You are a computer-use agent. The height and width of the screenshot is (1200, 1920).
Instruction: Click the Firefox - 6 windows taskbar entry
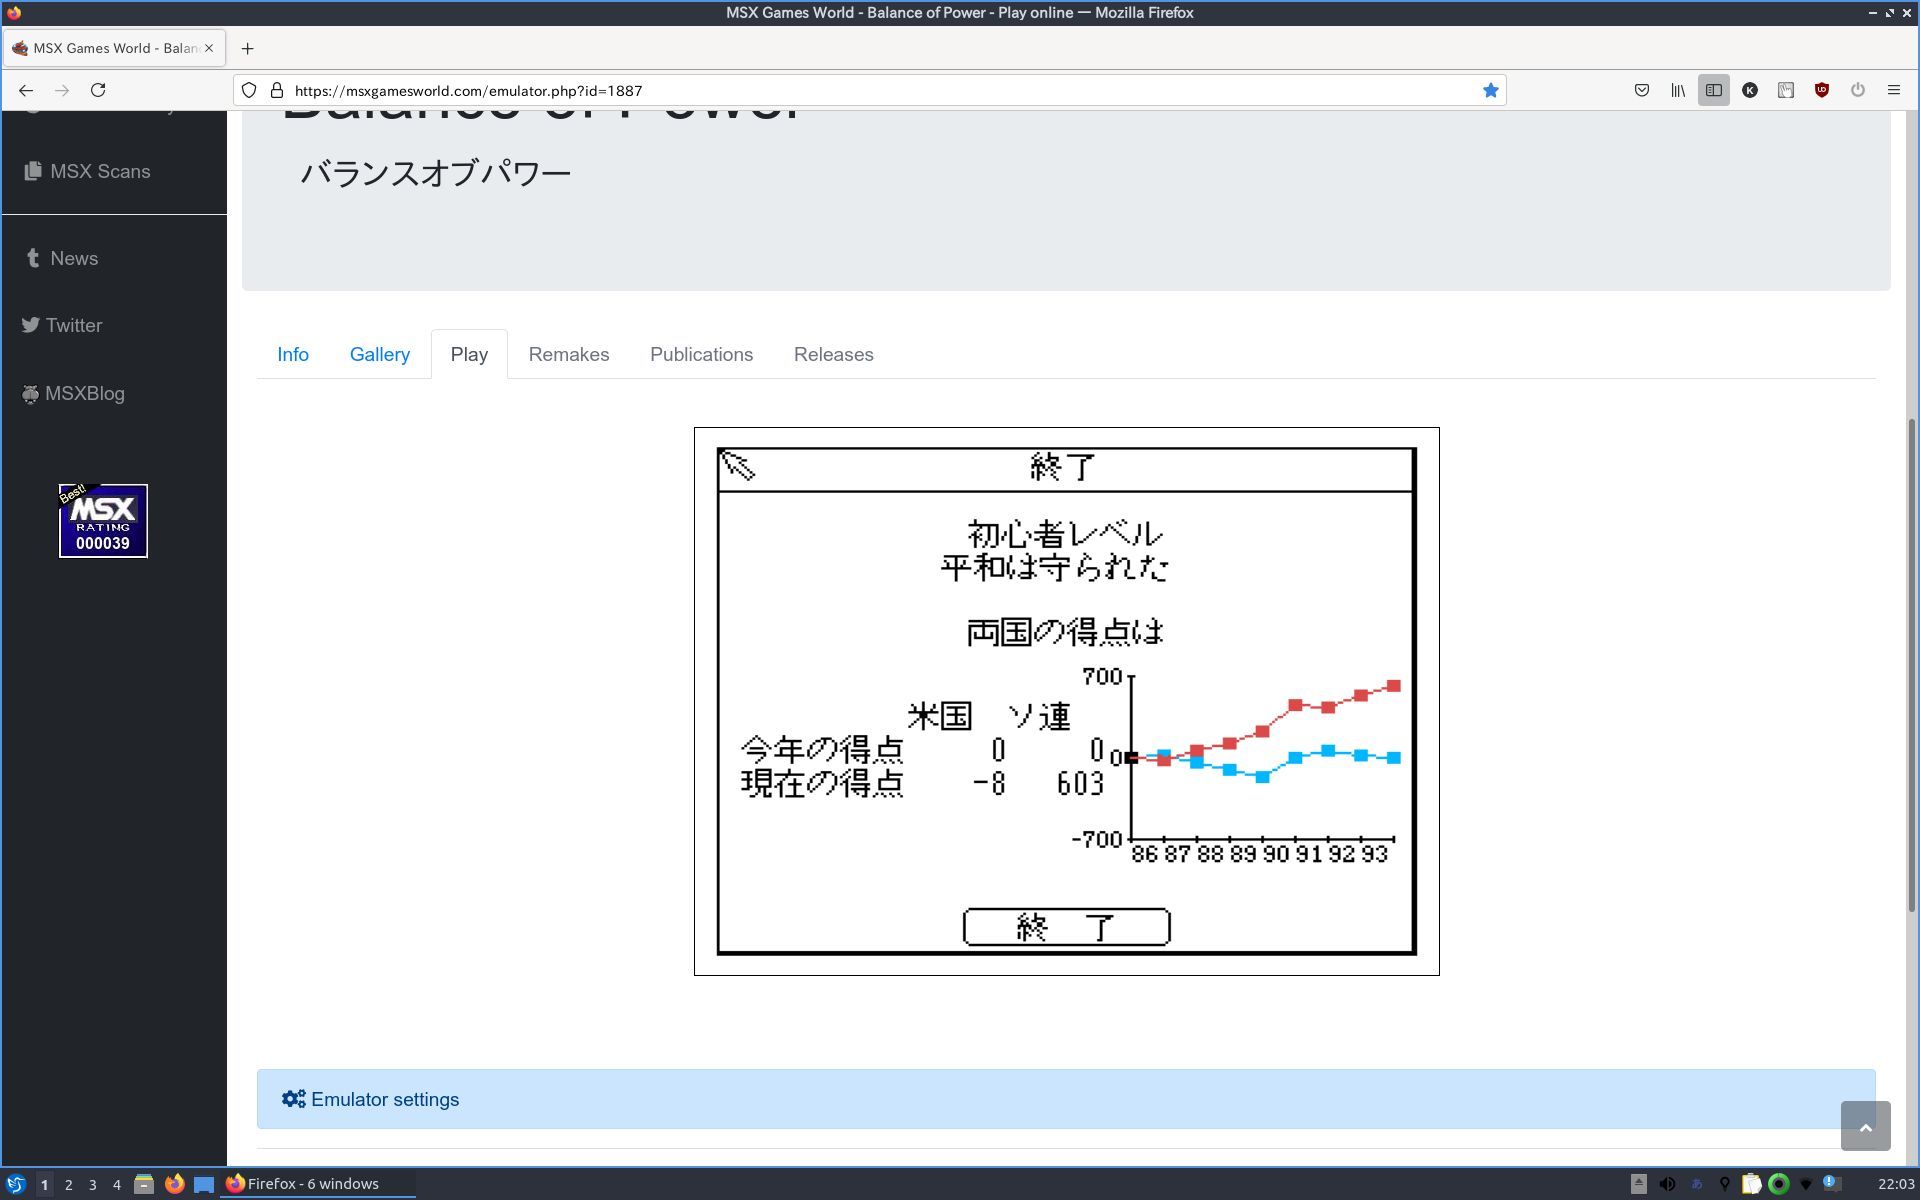coord(318,1184)
